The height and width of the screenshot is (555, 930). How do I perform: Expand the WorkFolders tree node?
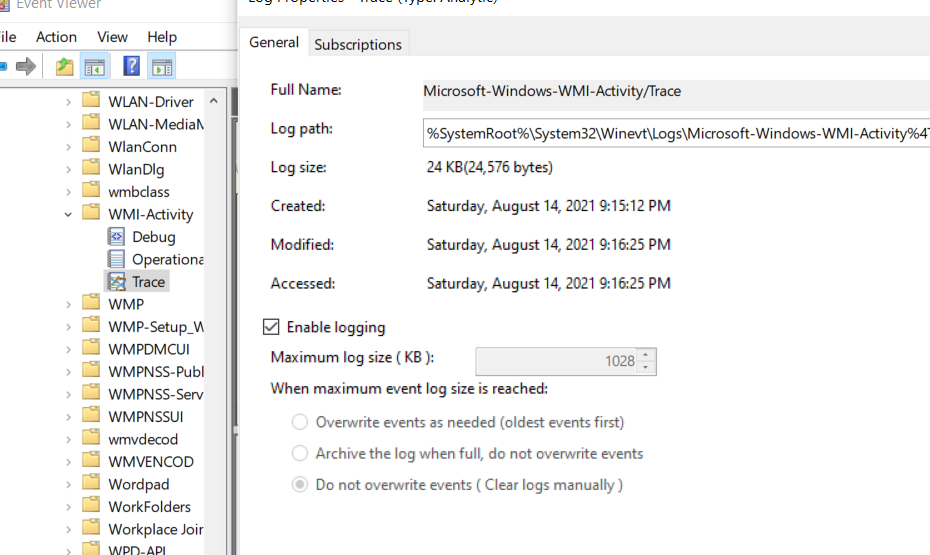[x=68, y=508]
